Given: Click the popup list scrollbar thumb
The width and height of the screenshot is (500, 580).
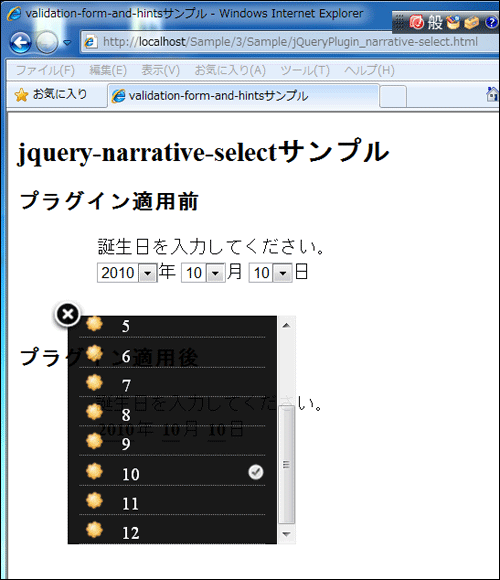Looking at the screenshot, I should pyautogui.click(x=286, y=465).
